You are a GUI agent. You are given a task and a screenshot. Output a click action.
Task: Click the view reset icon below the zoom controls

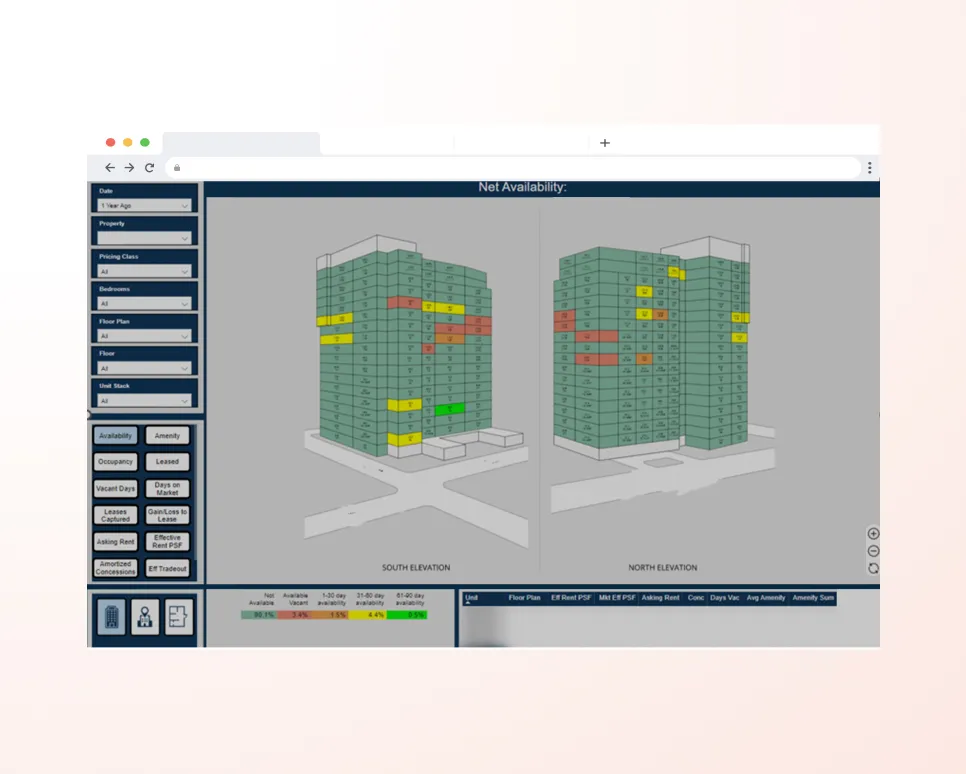pyautogui.click(x=873, y=568)
